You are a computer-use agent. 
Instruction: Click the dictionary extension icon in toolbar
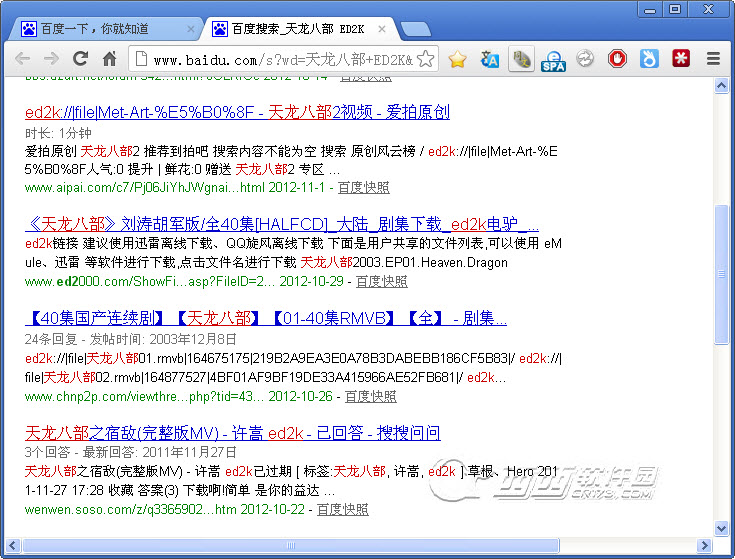(521, 60)
